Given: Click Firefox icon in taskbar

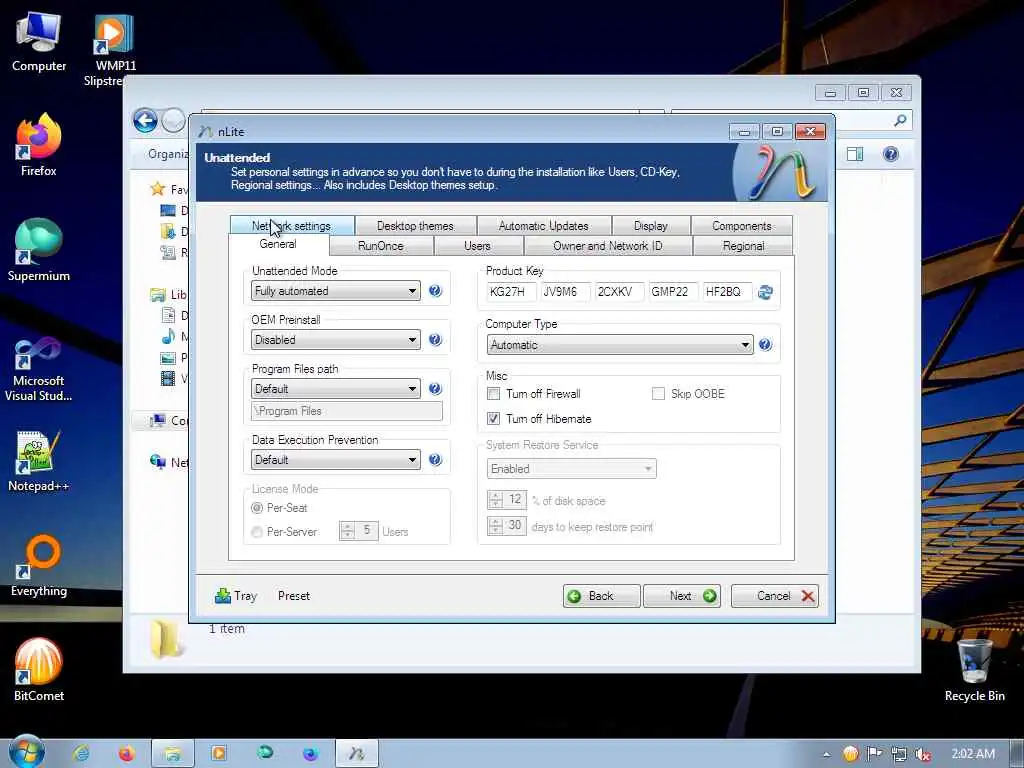Looking at the screenshot, I should 127,753.
